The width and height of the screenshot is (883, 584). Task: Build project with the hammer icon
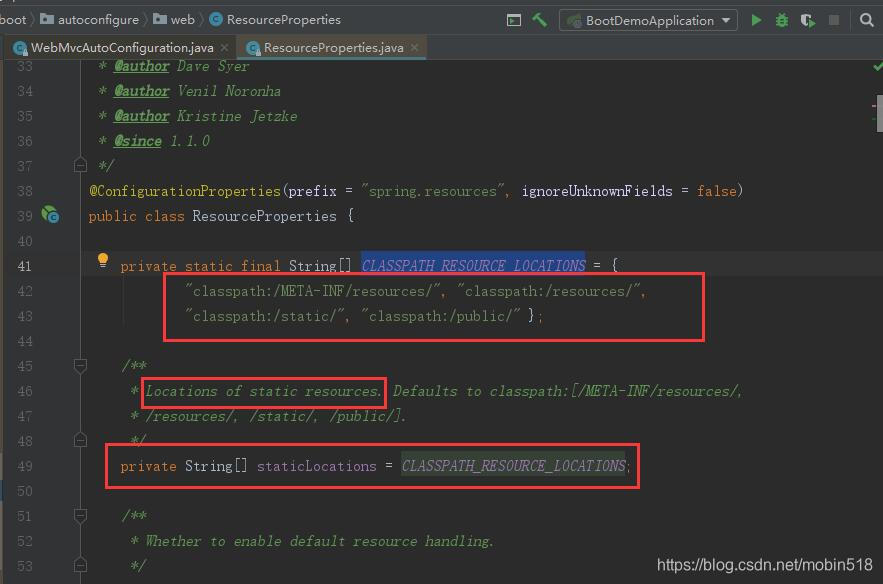tap(539, 20)
